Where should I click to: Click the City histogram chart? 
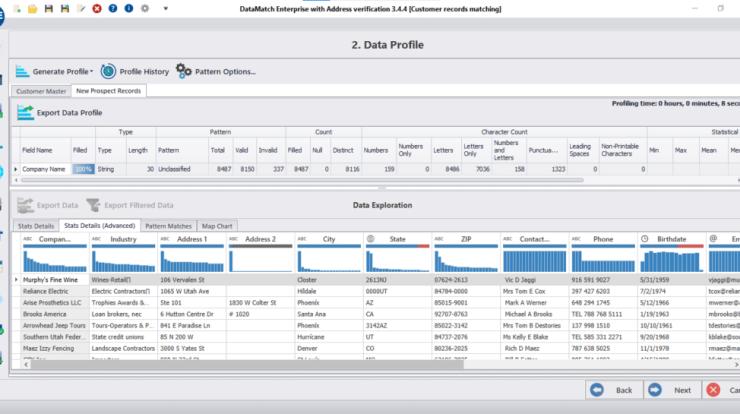329,261
